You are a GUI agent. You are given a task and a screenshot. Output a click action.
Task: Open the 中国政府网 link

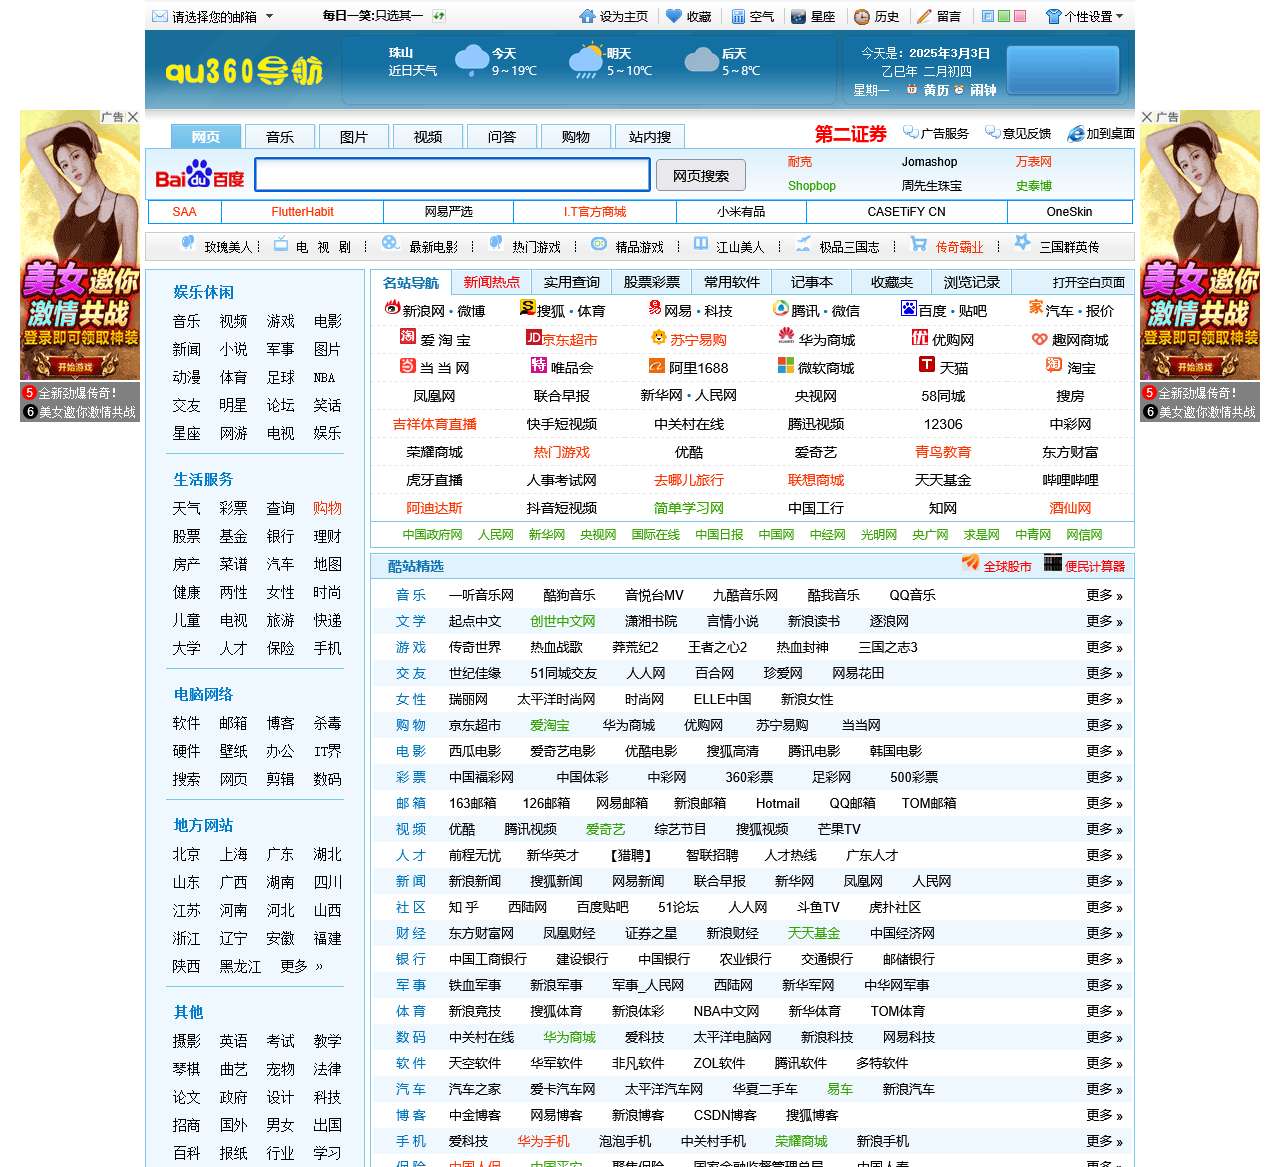[432, 535]
